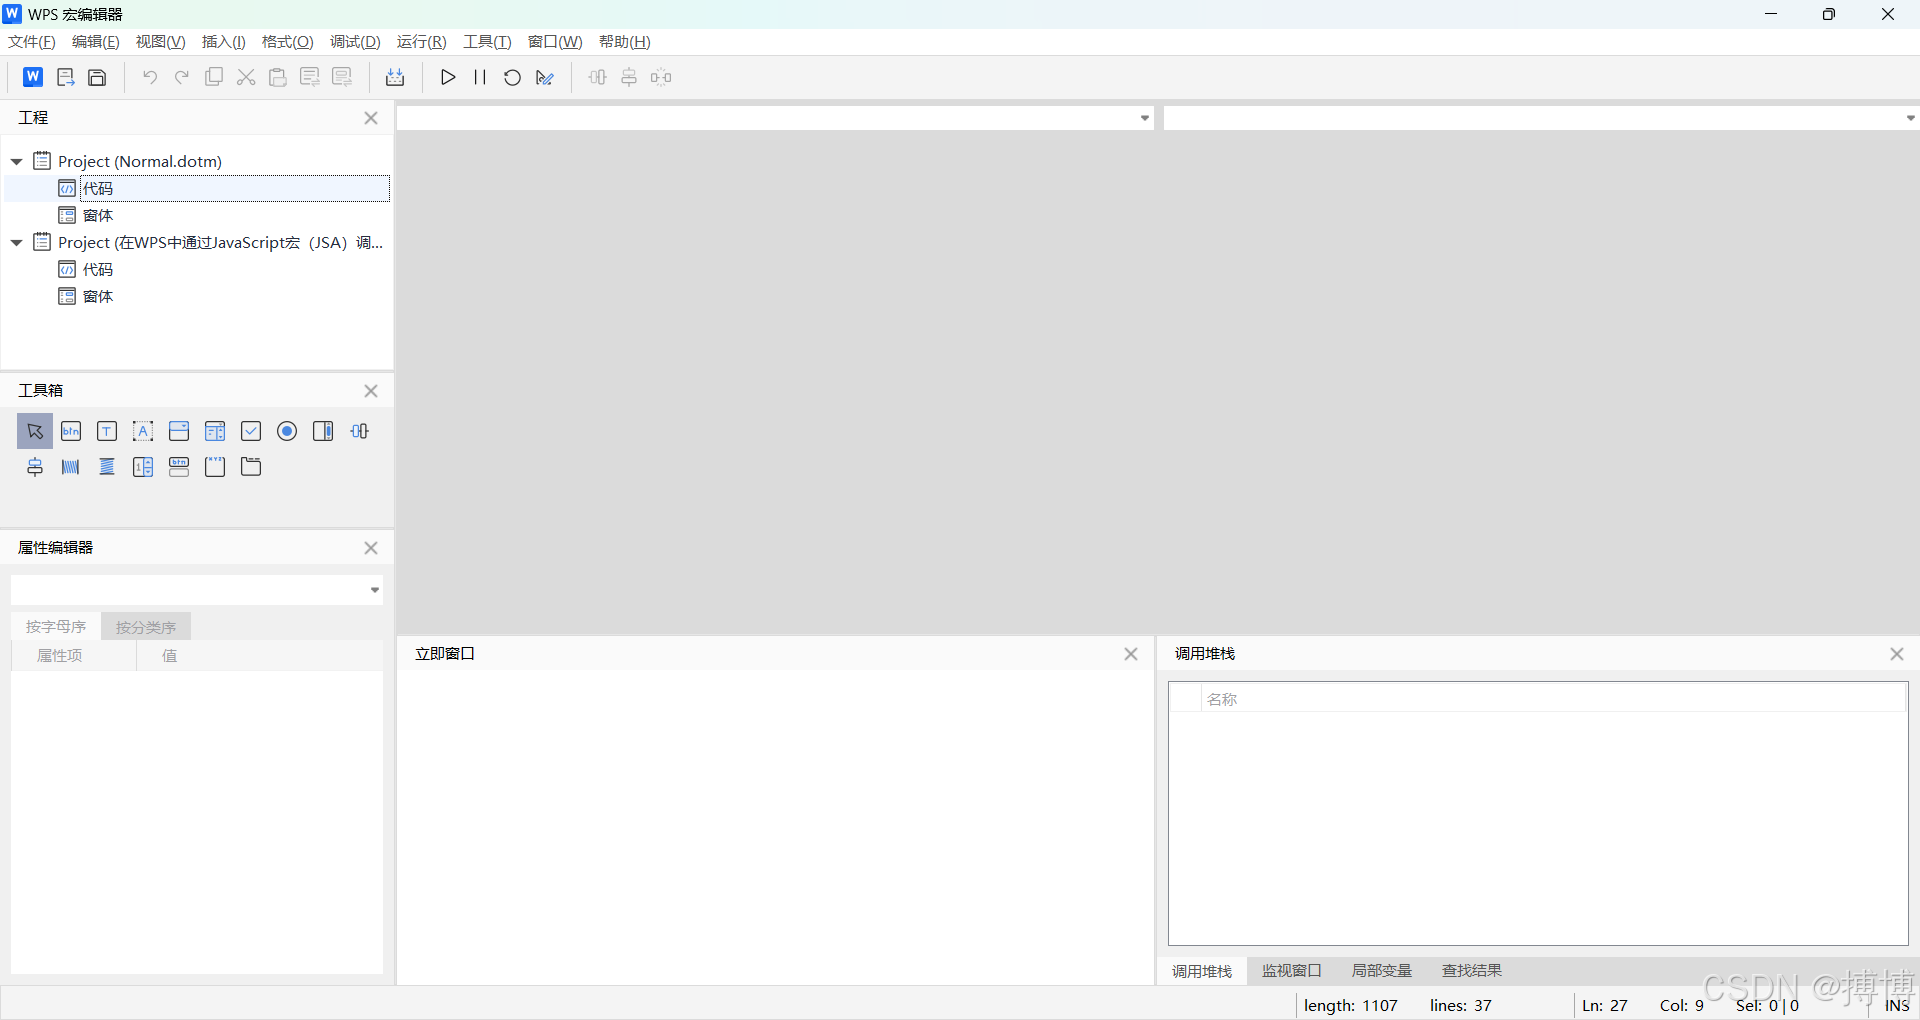Open the 文件(F) menu
Screen dimensions: 1920x1020
click(32, 42)
